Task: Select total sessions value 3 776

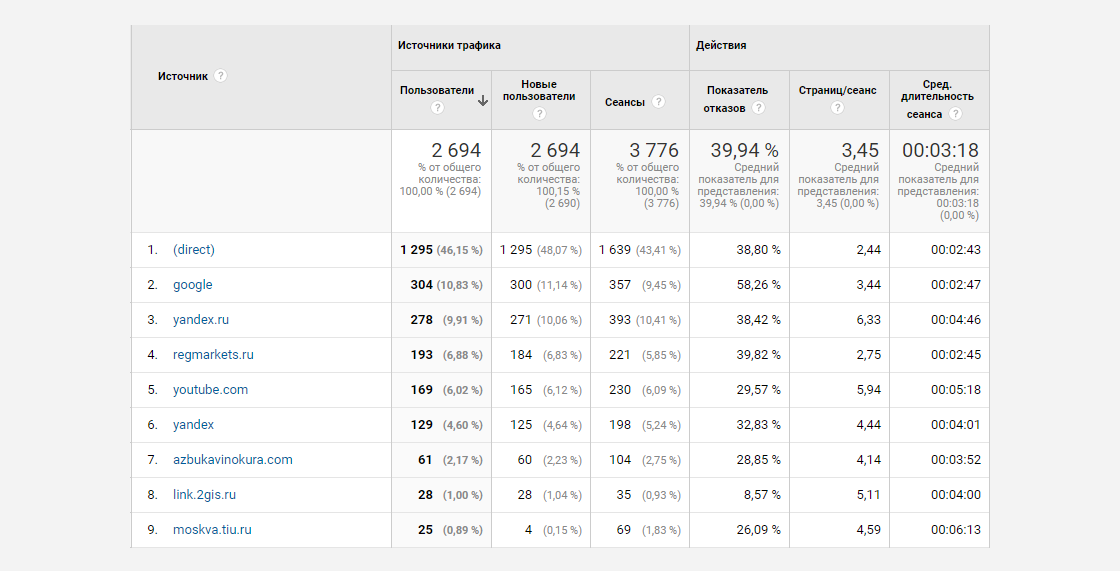Action: 654,150
